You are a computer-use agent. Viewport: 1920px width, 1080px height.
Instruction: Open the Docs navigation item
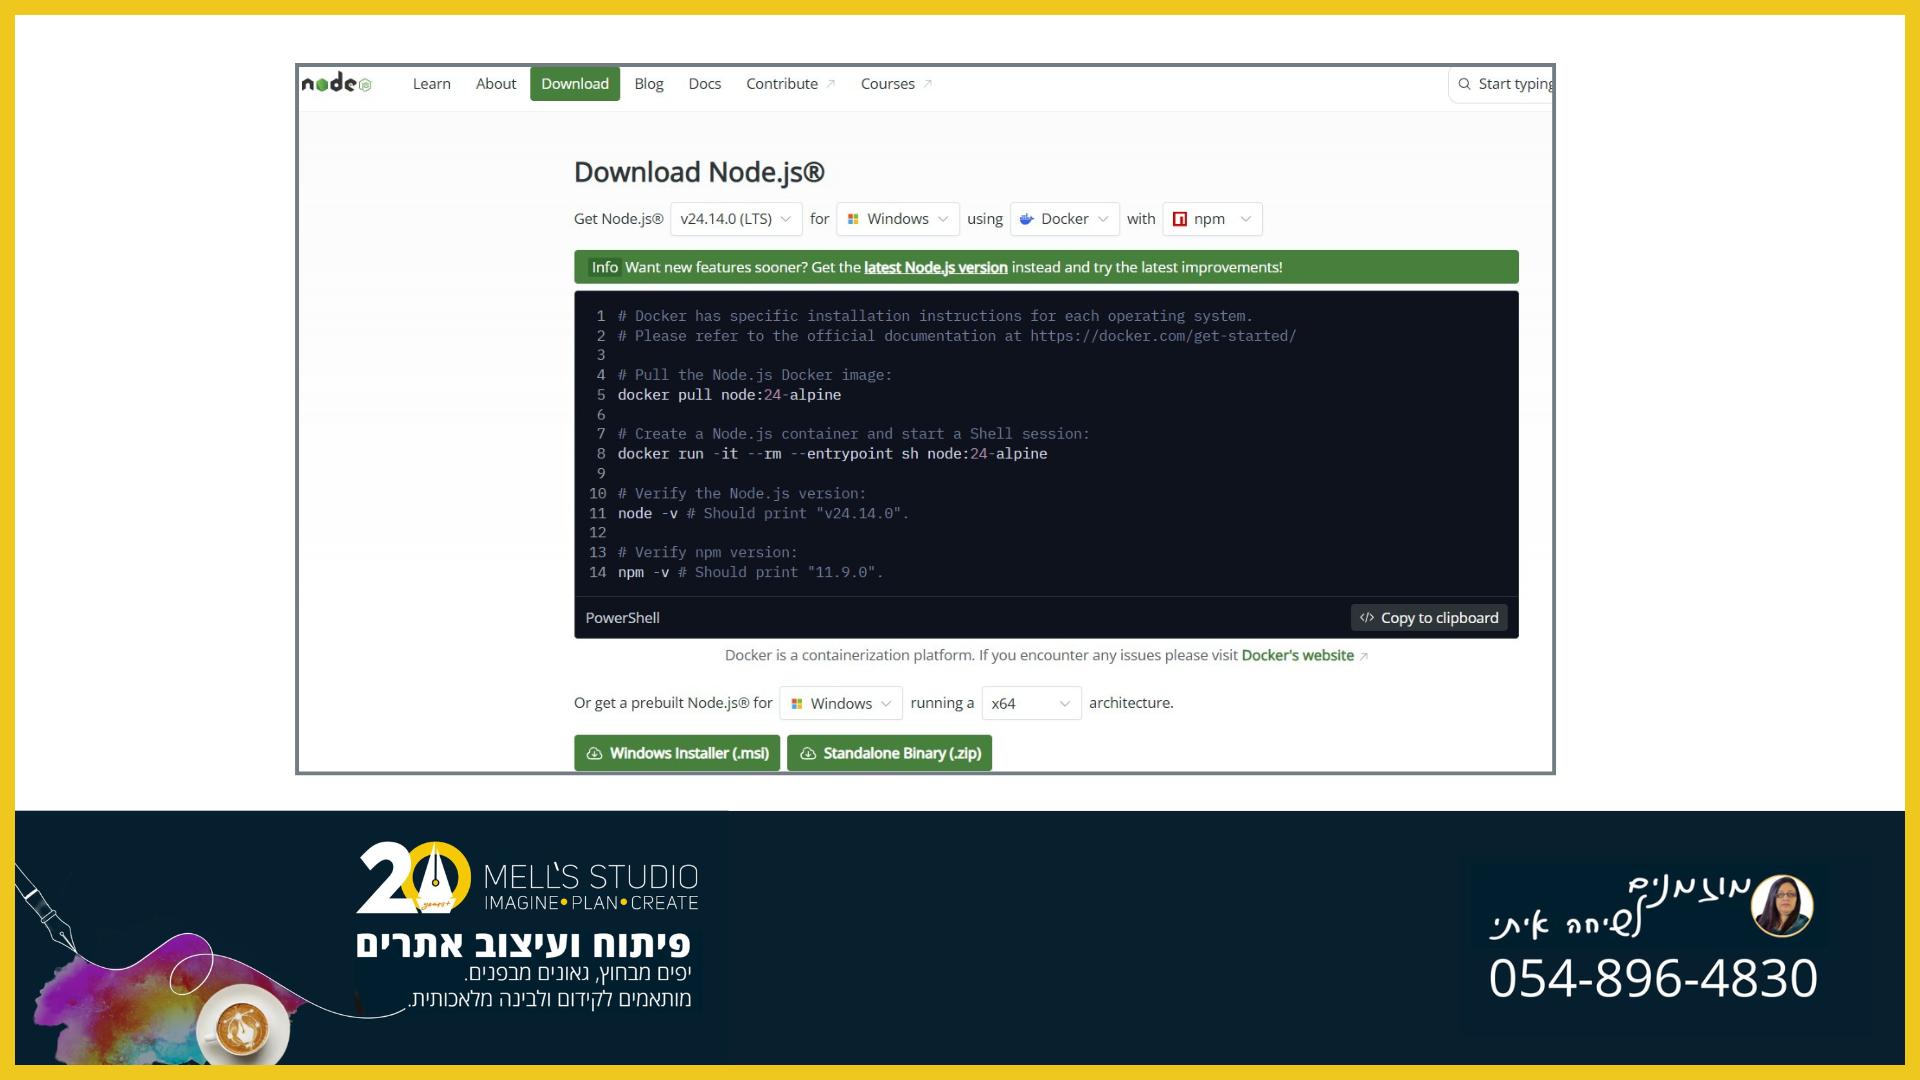click(704, 84)
